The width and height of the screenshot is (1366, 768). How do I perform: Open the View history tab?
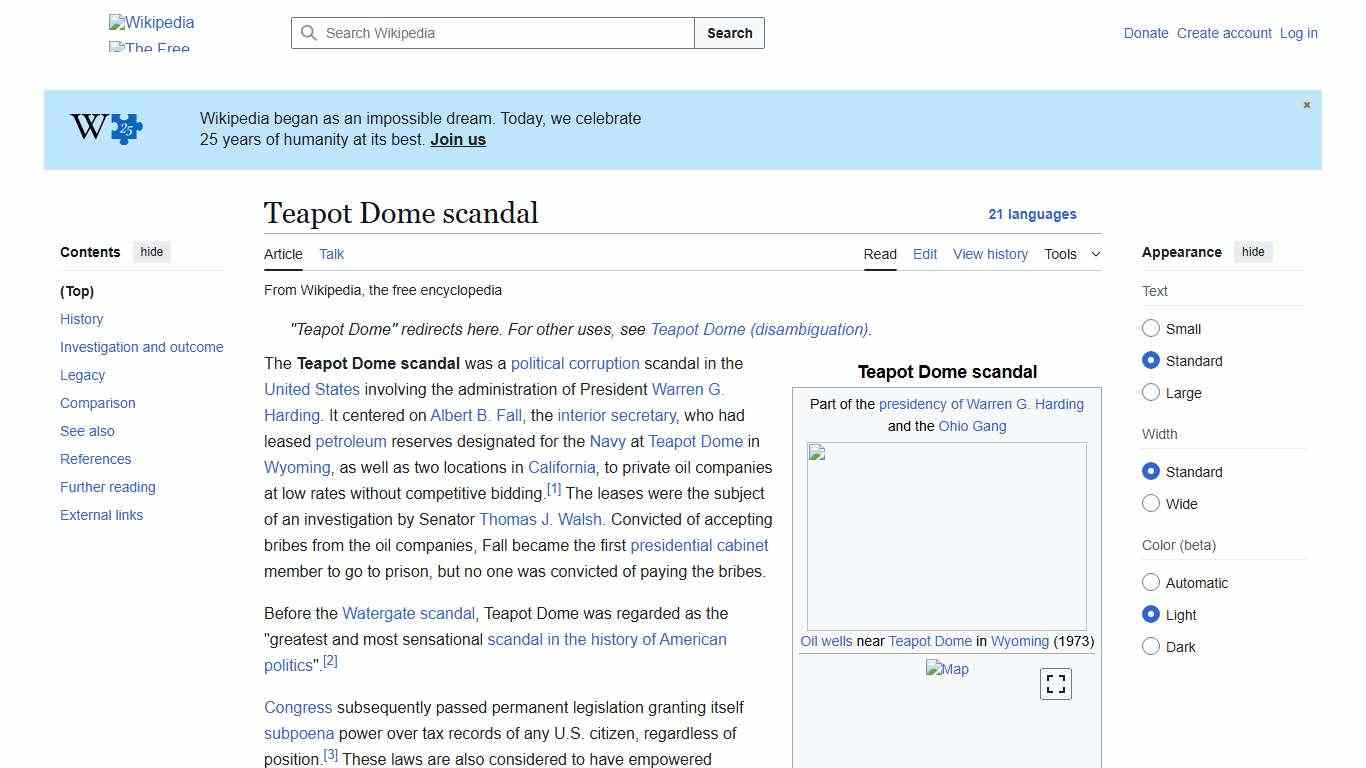pos(990,254)
